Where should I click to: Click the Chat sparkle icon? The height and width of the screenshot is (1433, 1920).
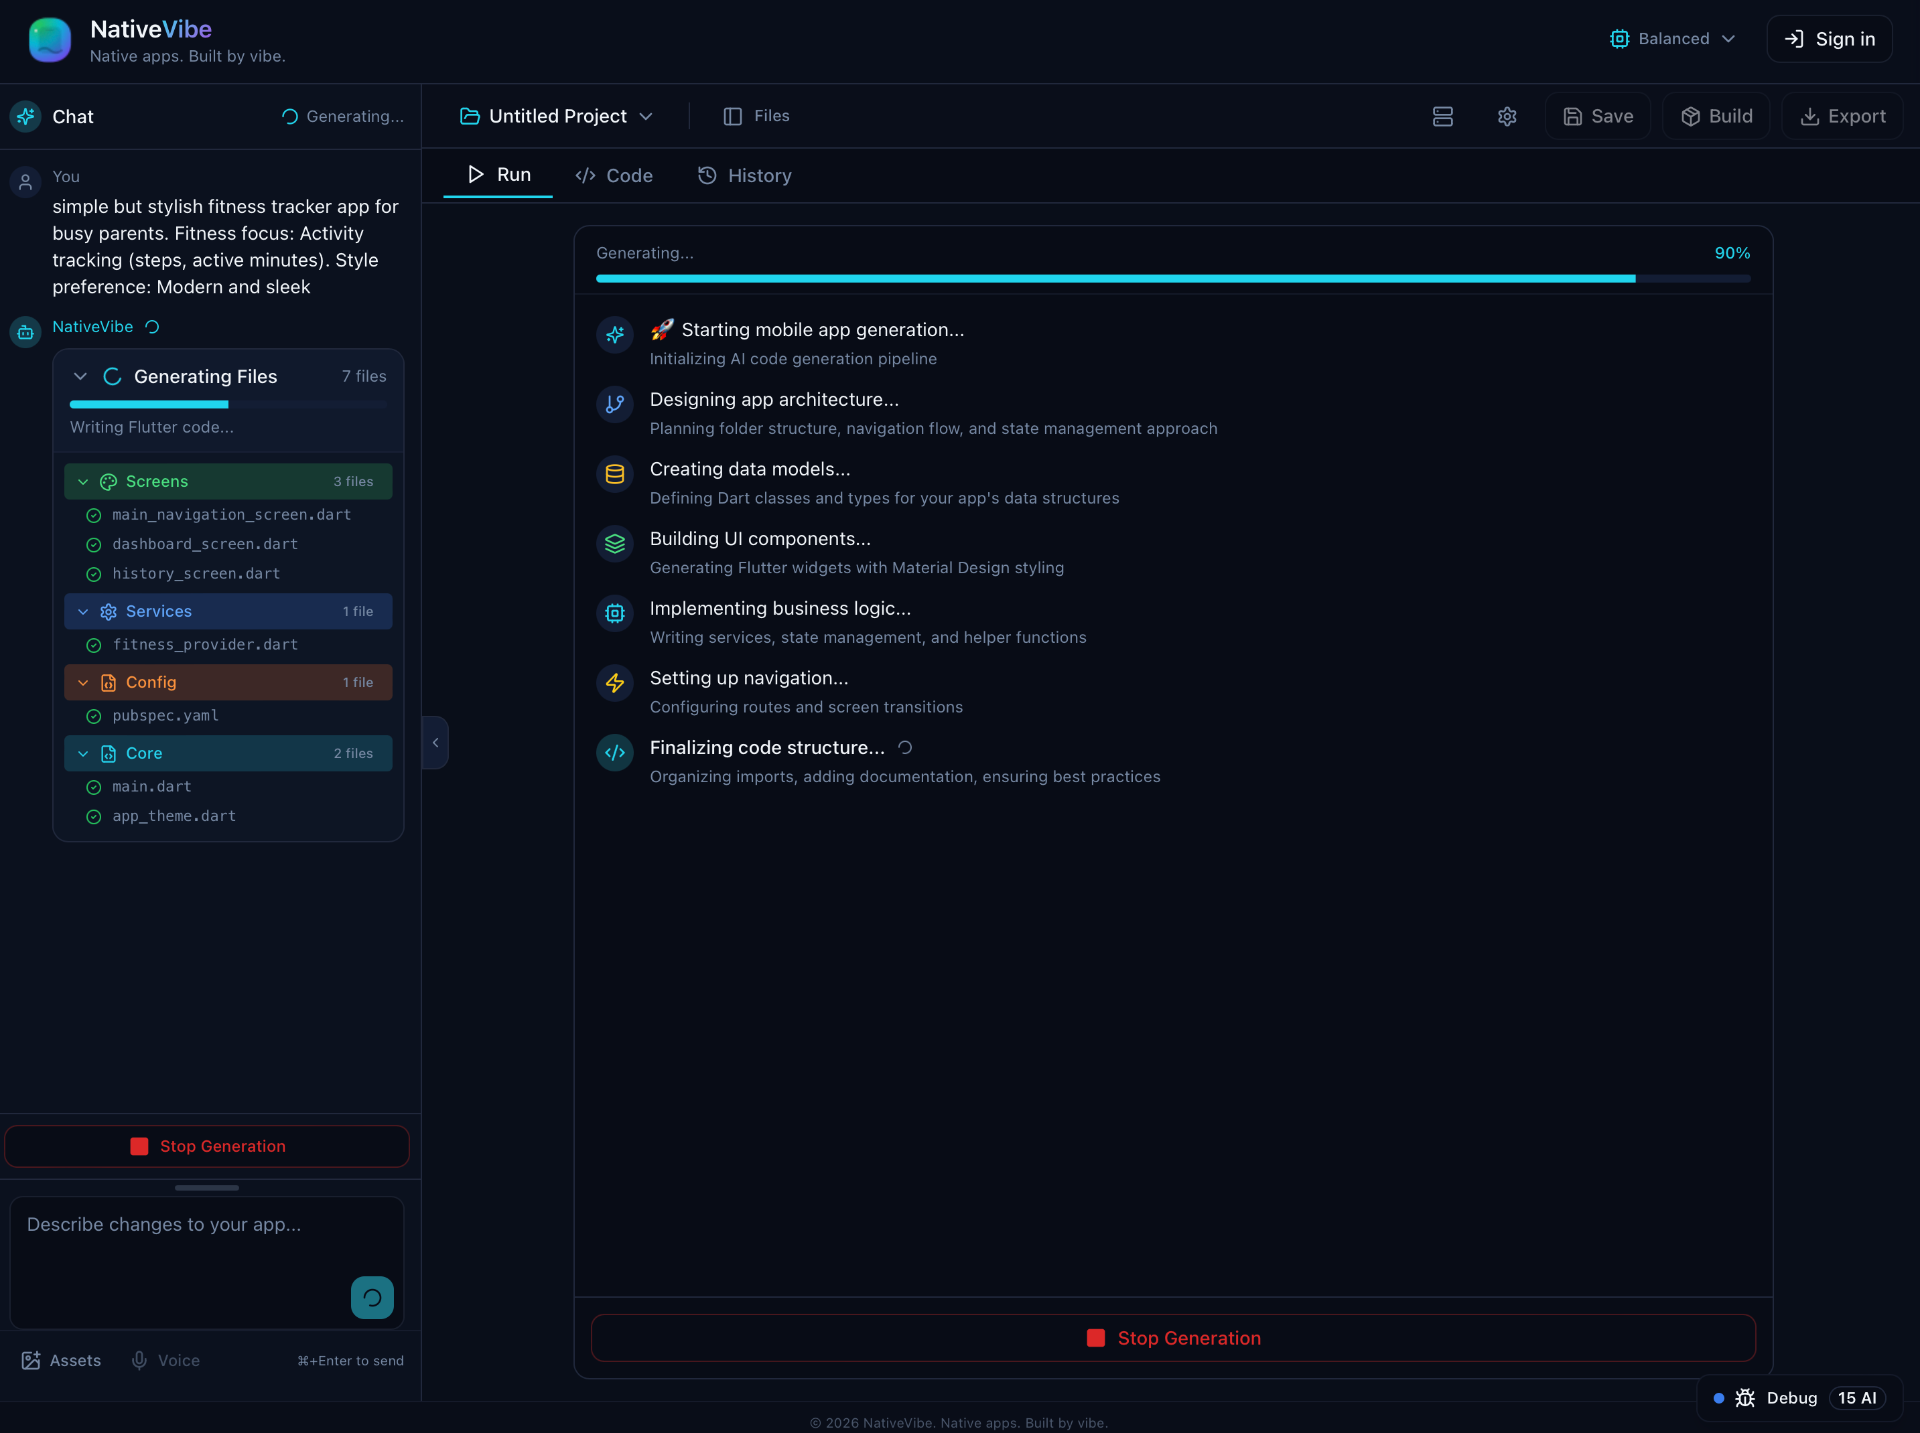[x=25, y=116]
